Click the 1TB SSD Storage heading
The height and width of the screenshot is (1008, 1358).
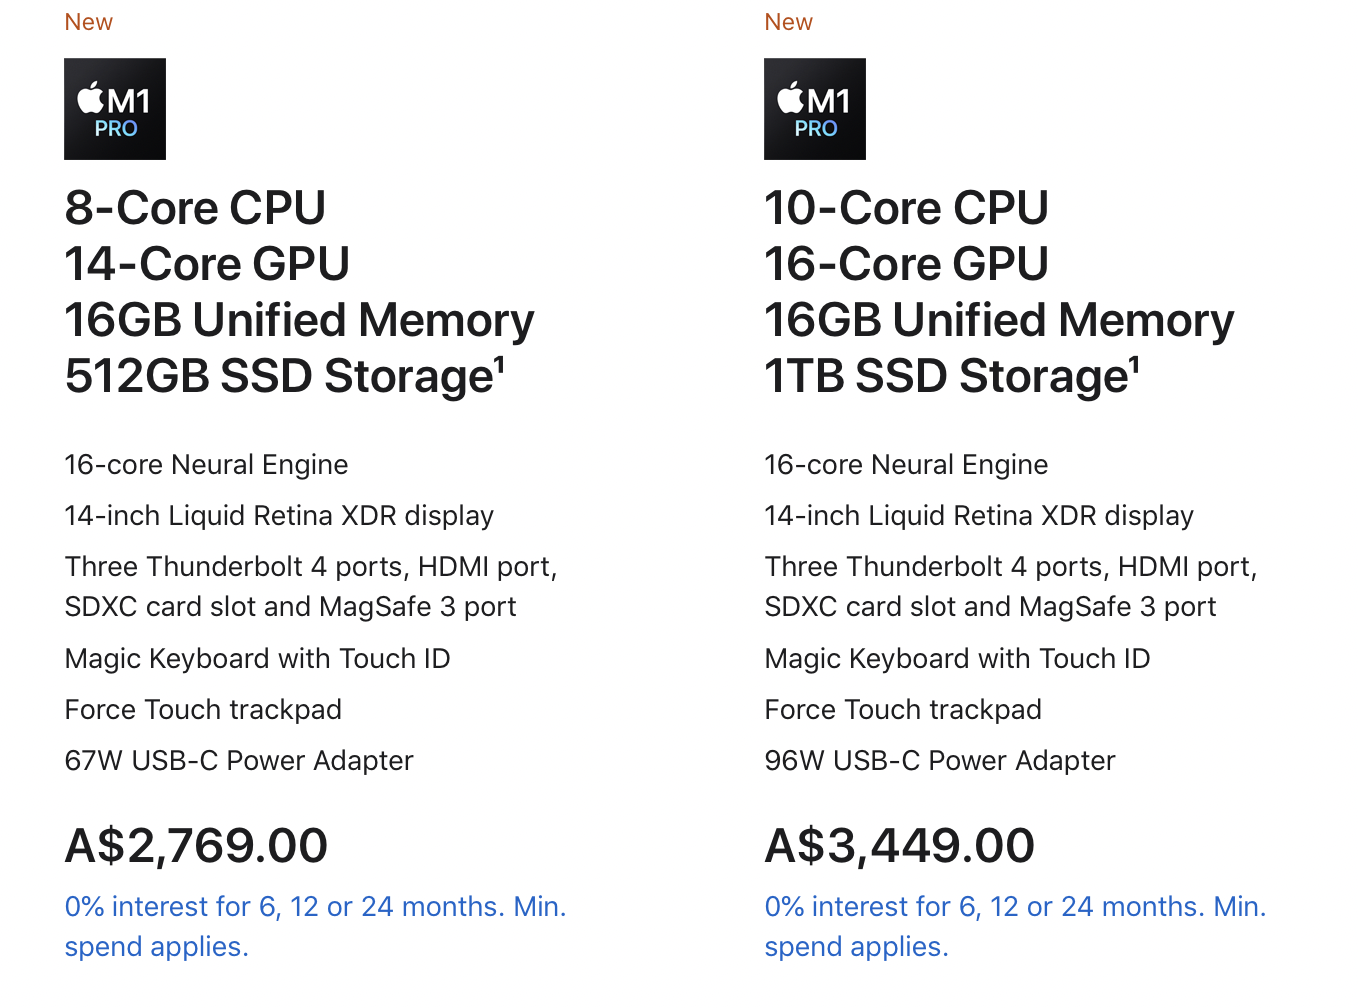pyautogui.click(x=946, y=376)
